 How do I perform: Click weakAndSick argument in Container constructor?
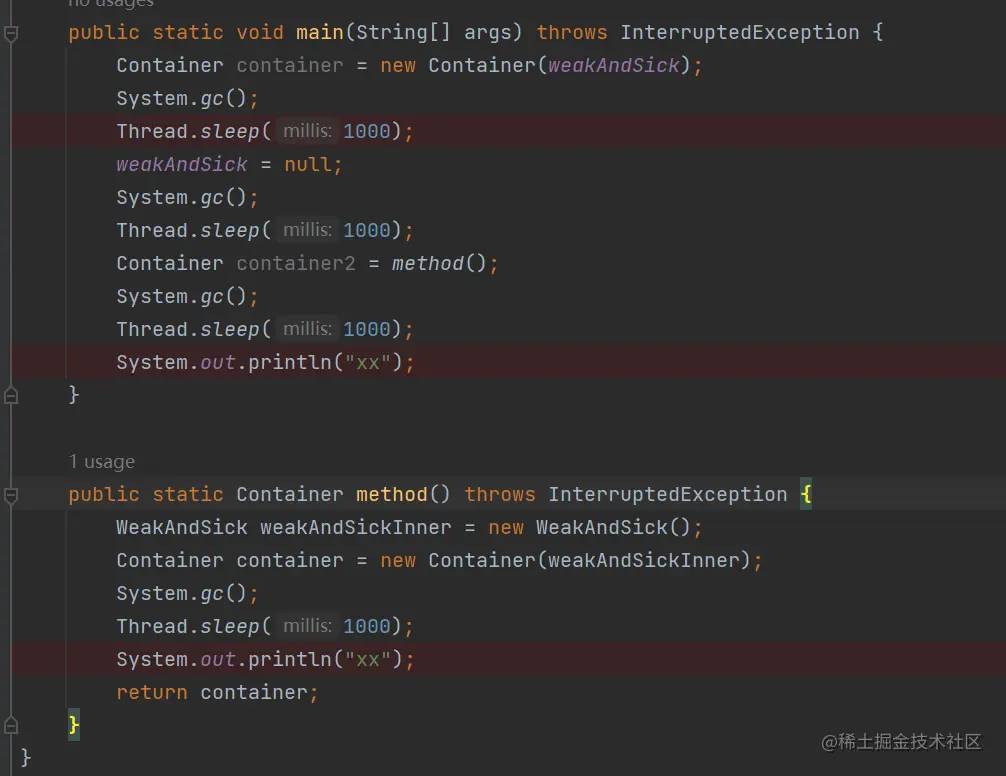tap(613, 66)
